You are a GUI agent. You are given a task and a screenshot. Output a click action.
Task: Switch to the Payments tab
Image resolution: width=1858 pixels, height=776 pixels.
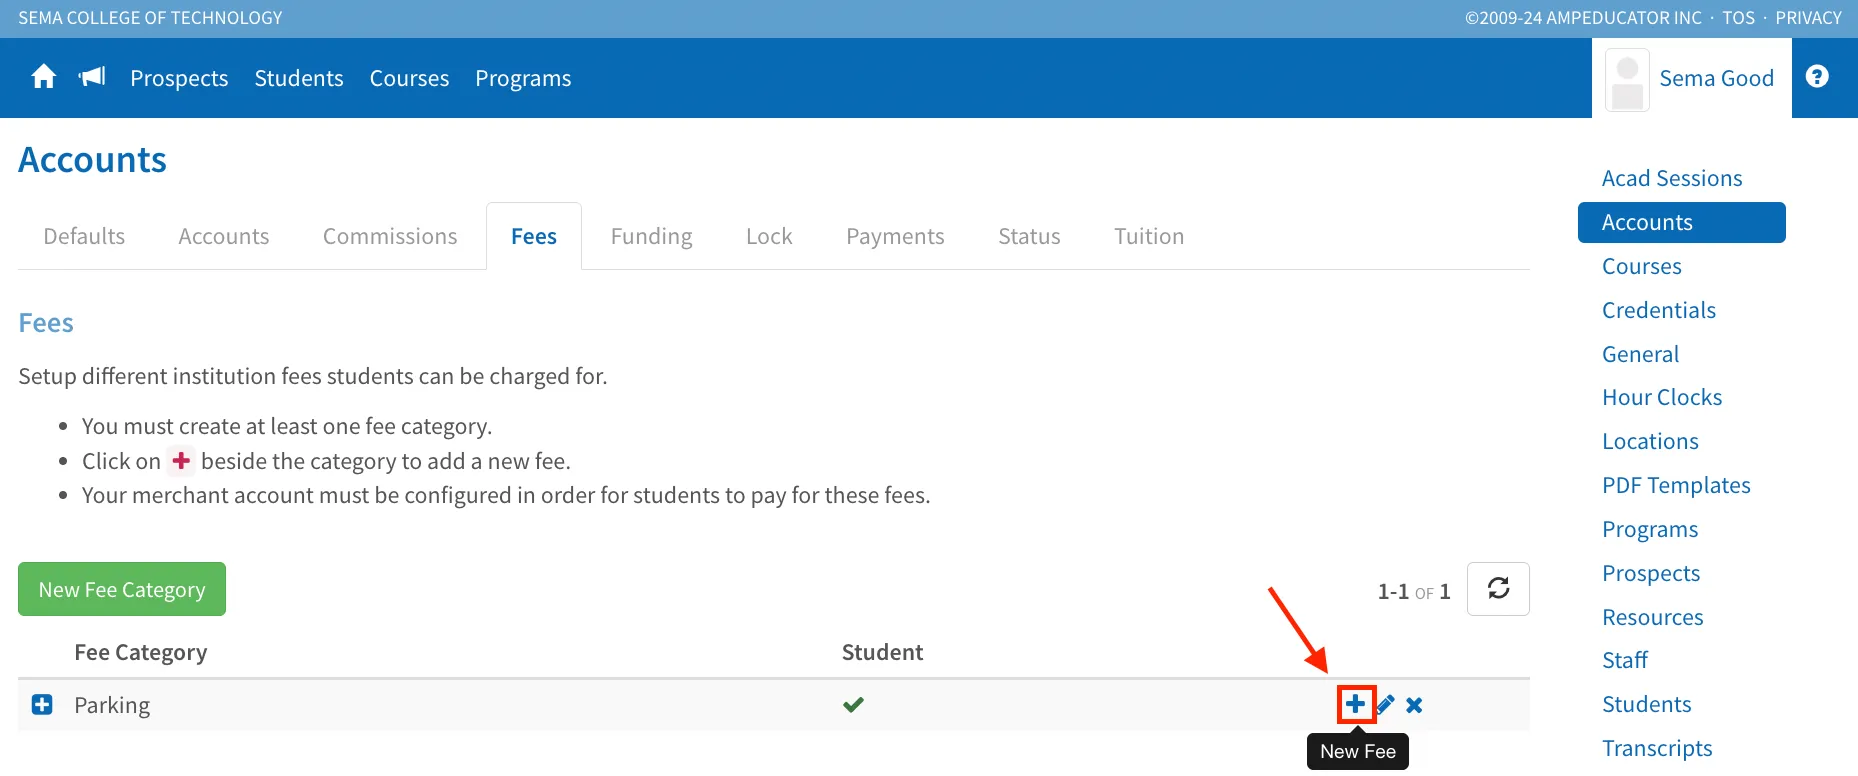(x=895, y=236)
